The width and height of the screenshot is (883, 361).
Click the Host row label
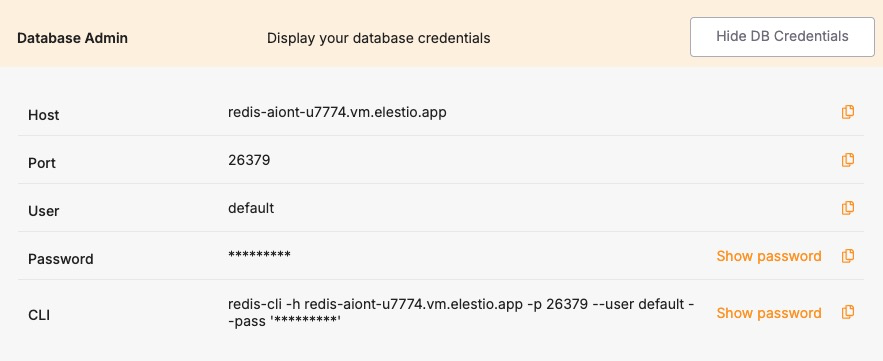click(x=43, y=115)
